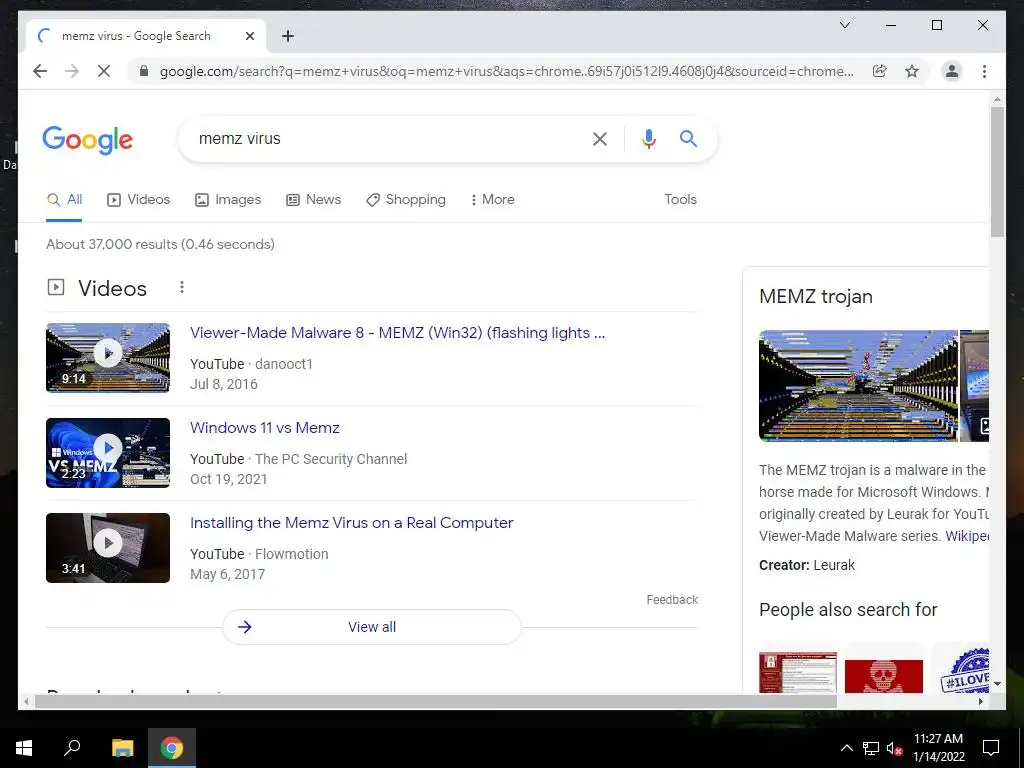Screen dimensions: 1024x768
Task: Switch to the Shopping tab
Action: pyautogui.click(x=406, y=200)
